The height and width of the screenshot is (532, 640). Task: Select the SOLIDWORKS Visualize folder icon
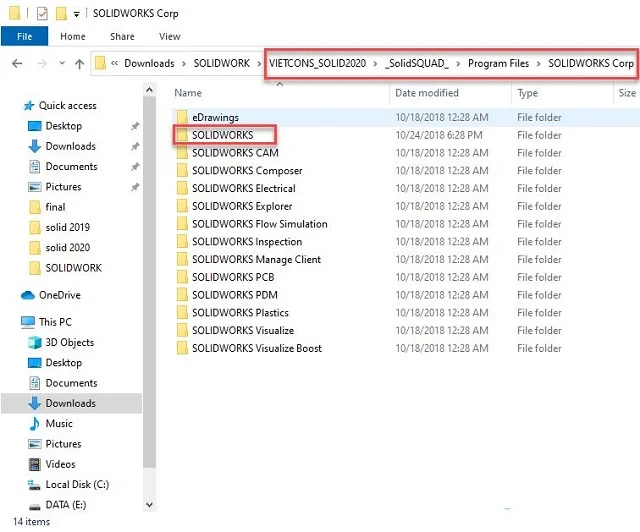click(x=182, y=331)
